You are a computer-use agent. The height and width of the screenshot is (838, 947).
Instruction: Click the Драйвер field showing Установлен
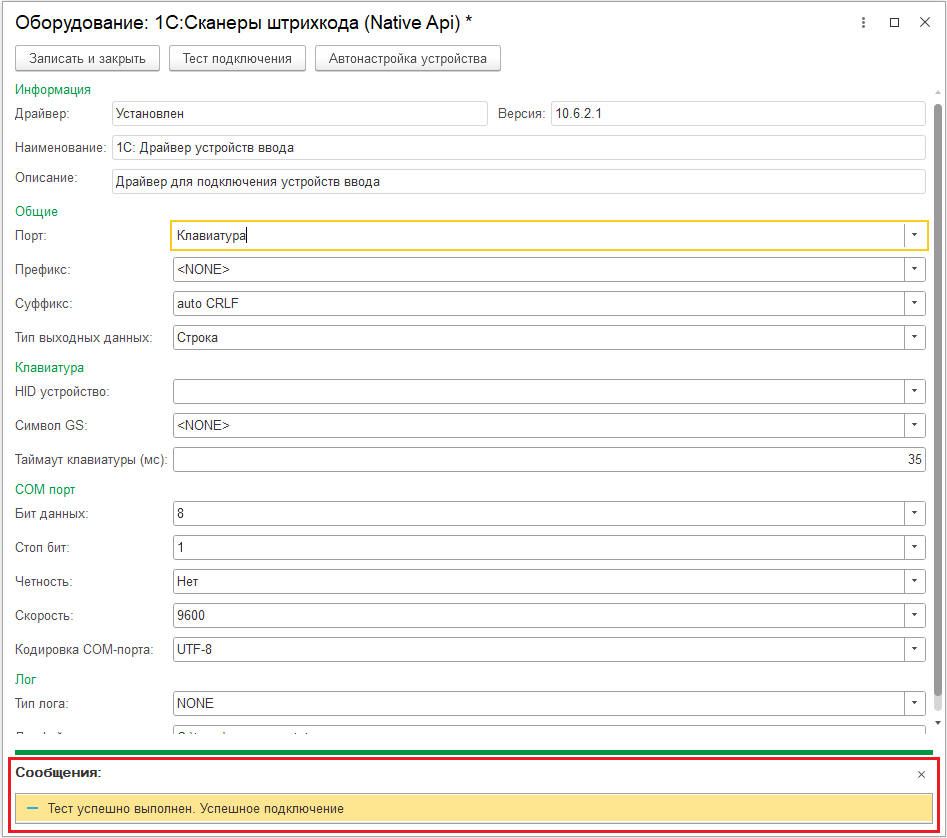point(300,114)
